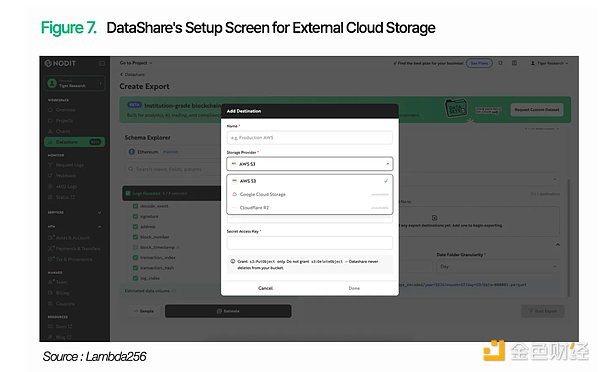This screenshot has width=600, height=372.
Task: Collapse the sidebar using the panel icon
Action: [102, 64]
